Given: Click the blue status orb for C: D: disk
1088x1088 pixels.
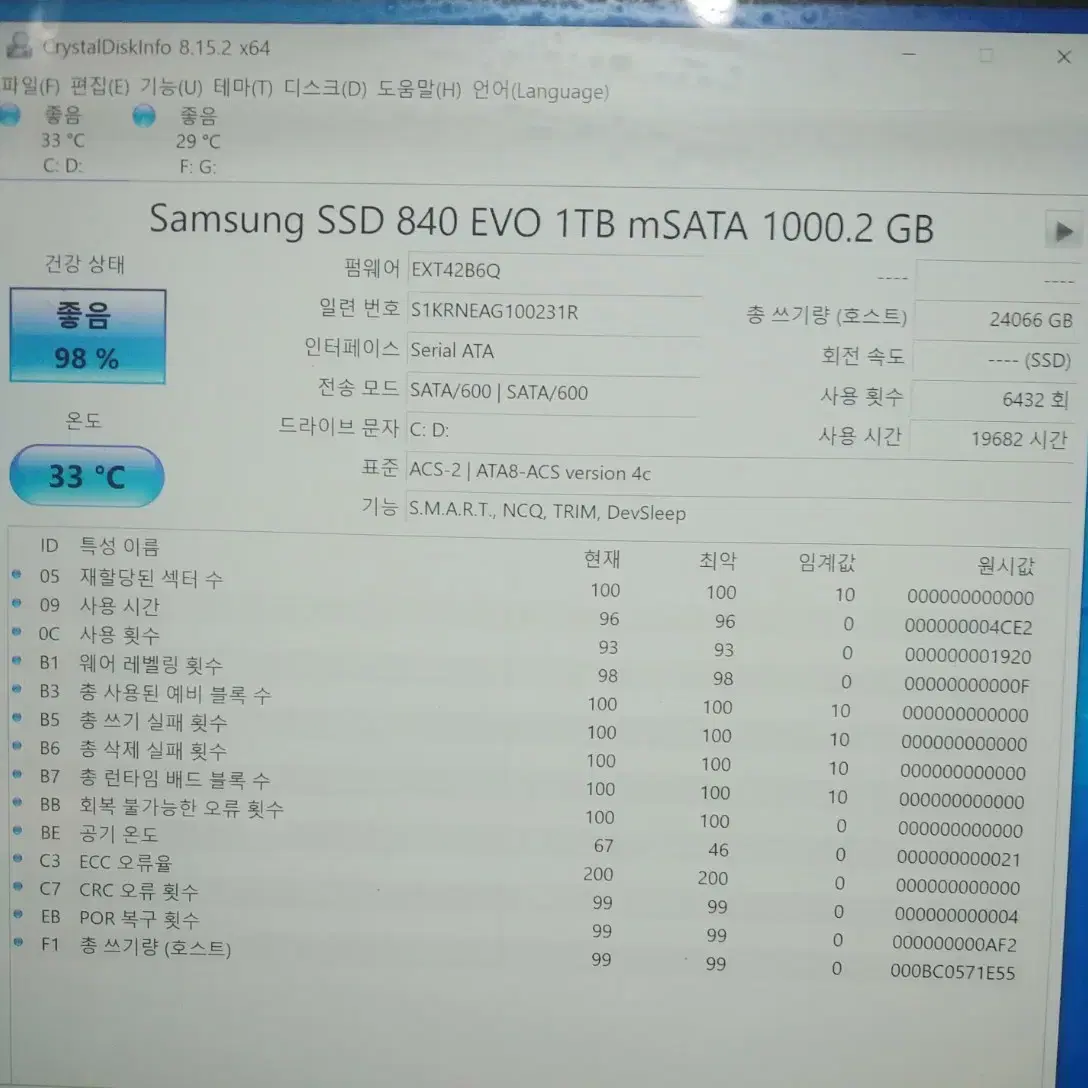Looking at the screenshot, I should coord(10,114).
